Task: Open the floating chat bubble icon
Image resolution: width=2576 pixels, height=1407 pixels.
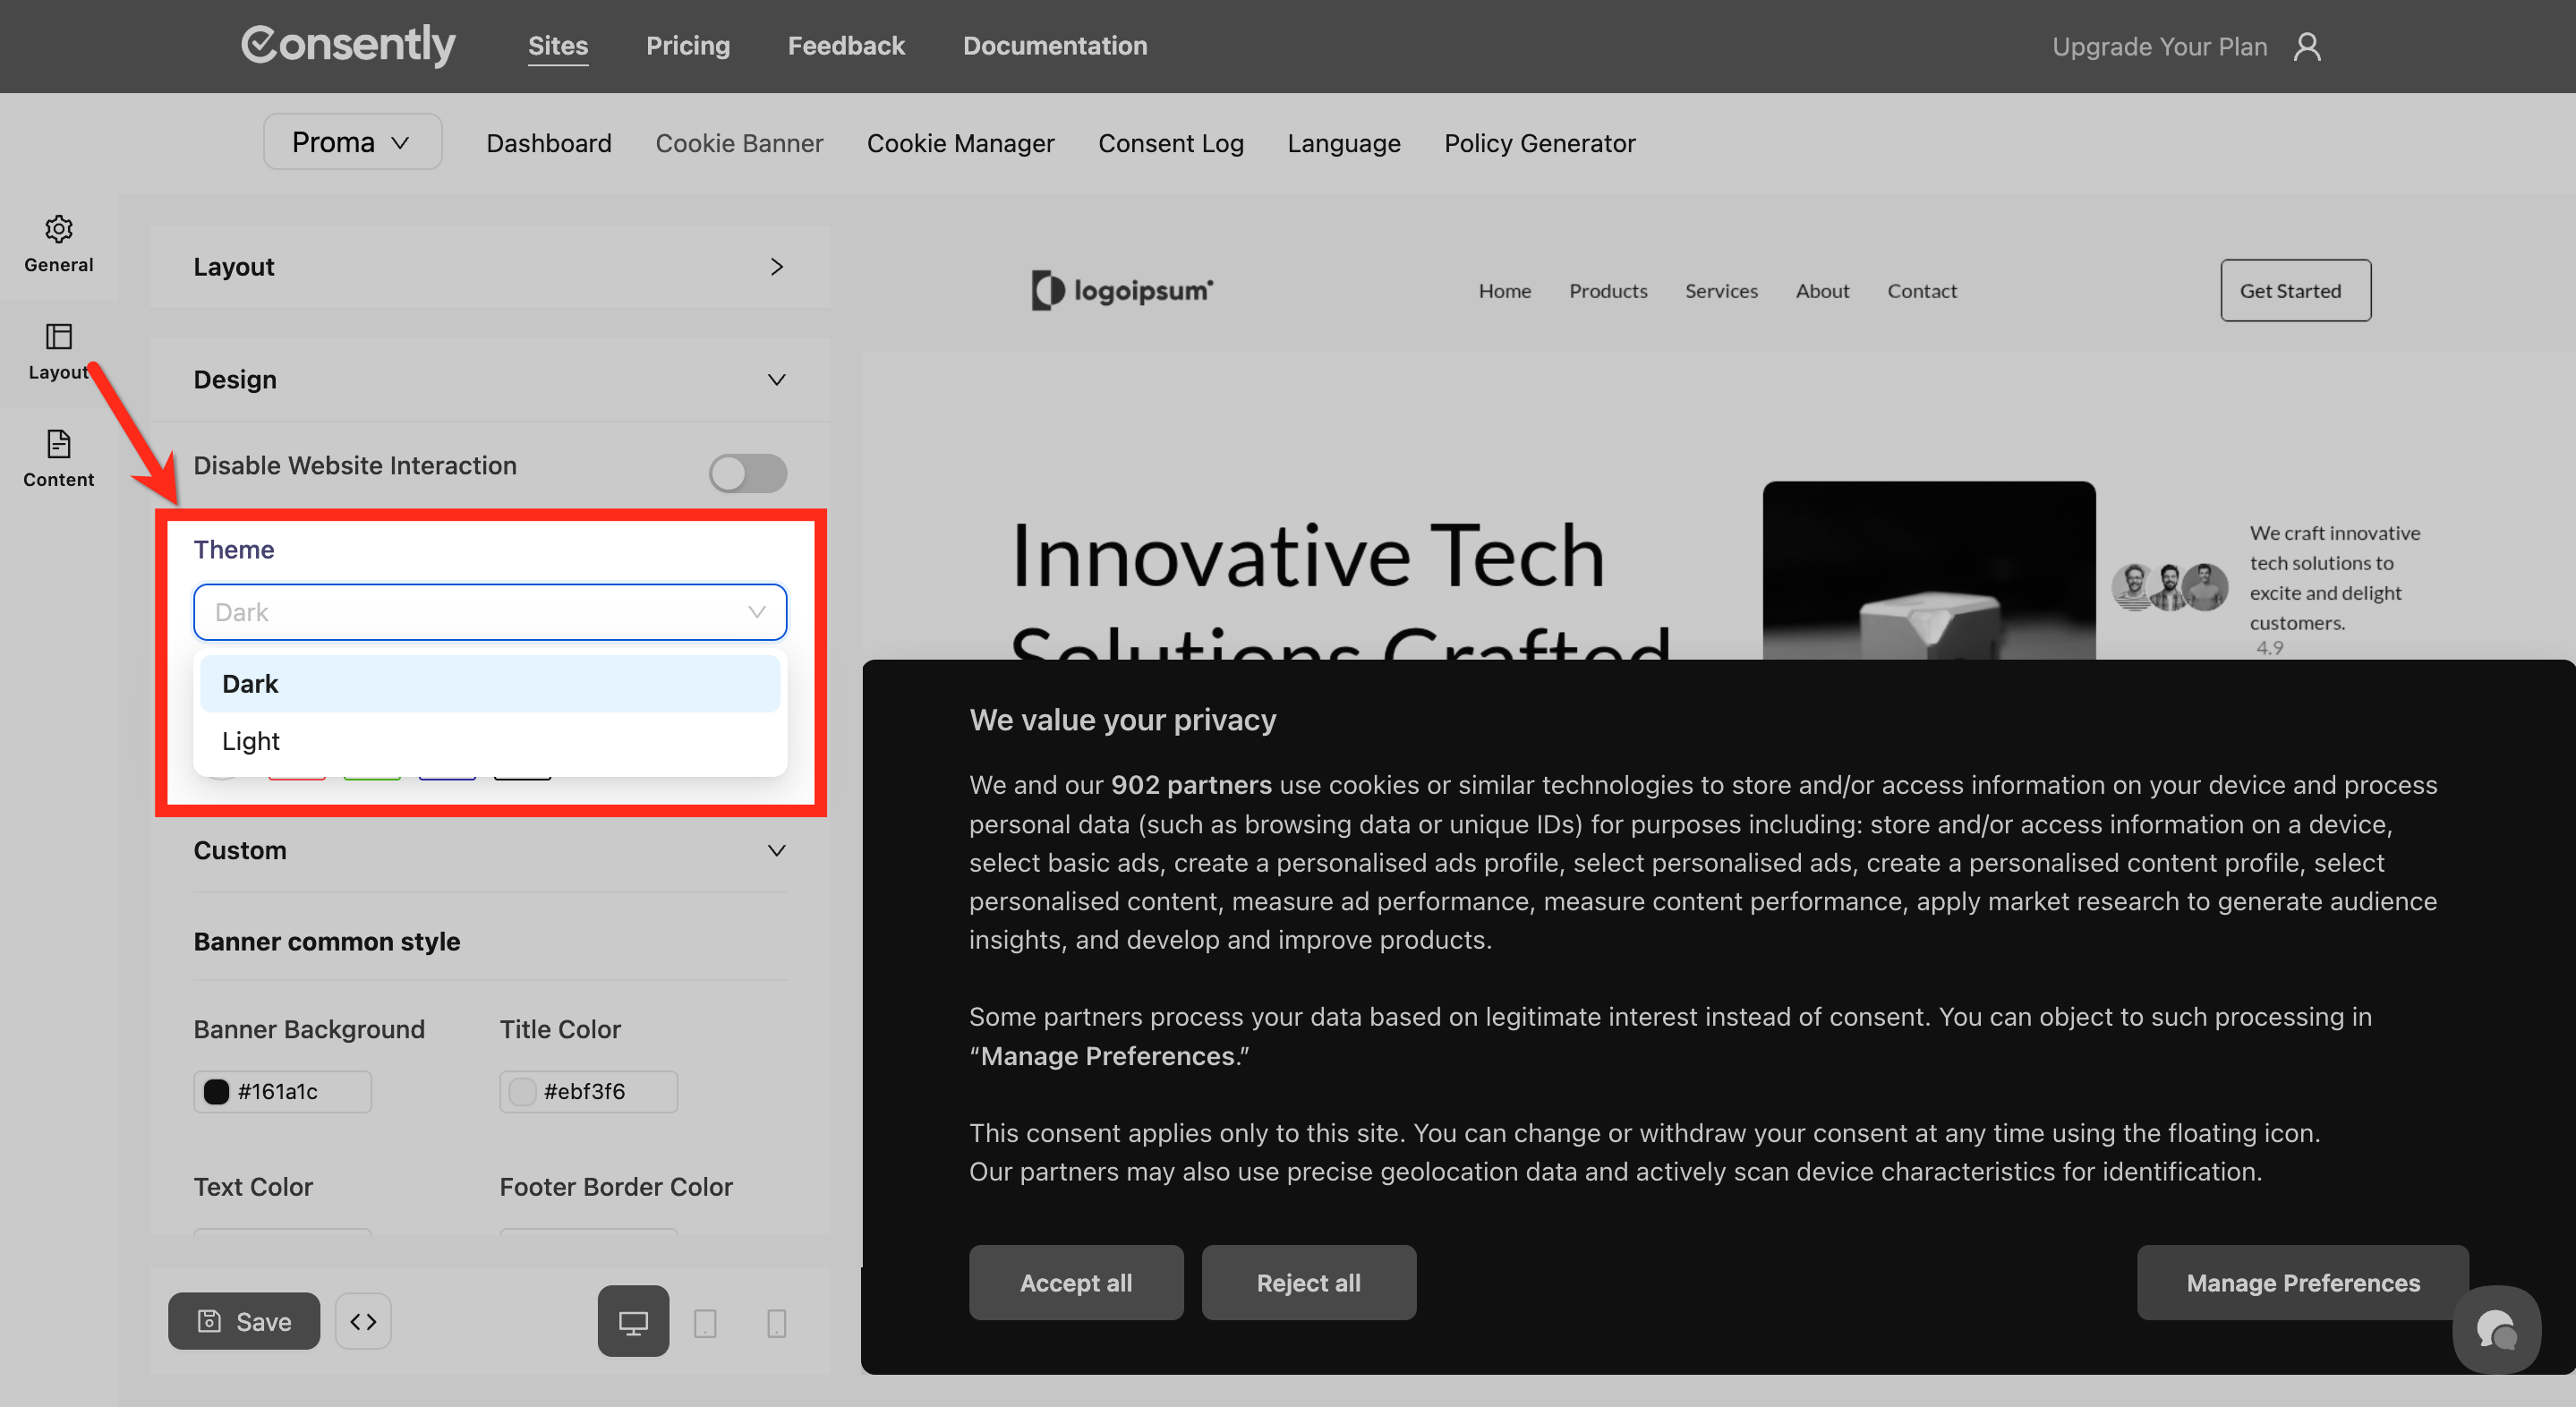Action: (2496, 1330)
